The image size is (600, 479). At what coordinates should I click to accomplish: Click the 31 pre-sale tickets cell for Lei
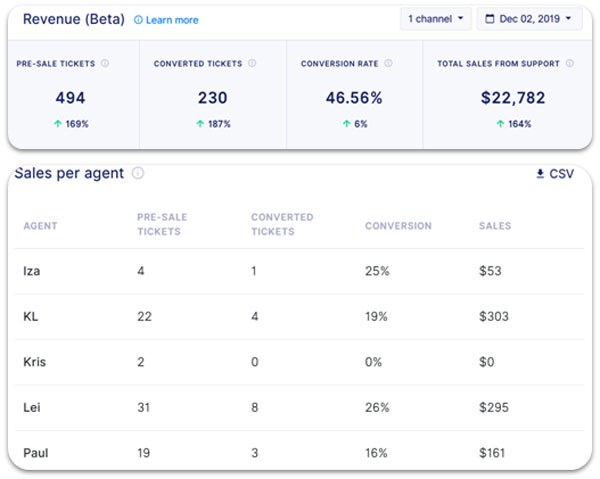click(x=143, y=407)
